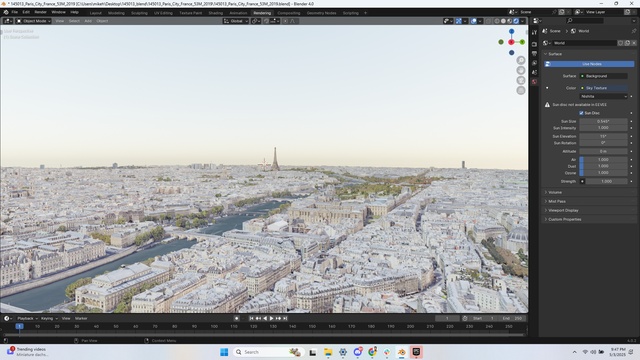This screenshot has width=640, height=360.
Task: Switch to the Layout workspace tab
Action: (96, 13)
